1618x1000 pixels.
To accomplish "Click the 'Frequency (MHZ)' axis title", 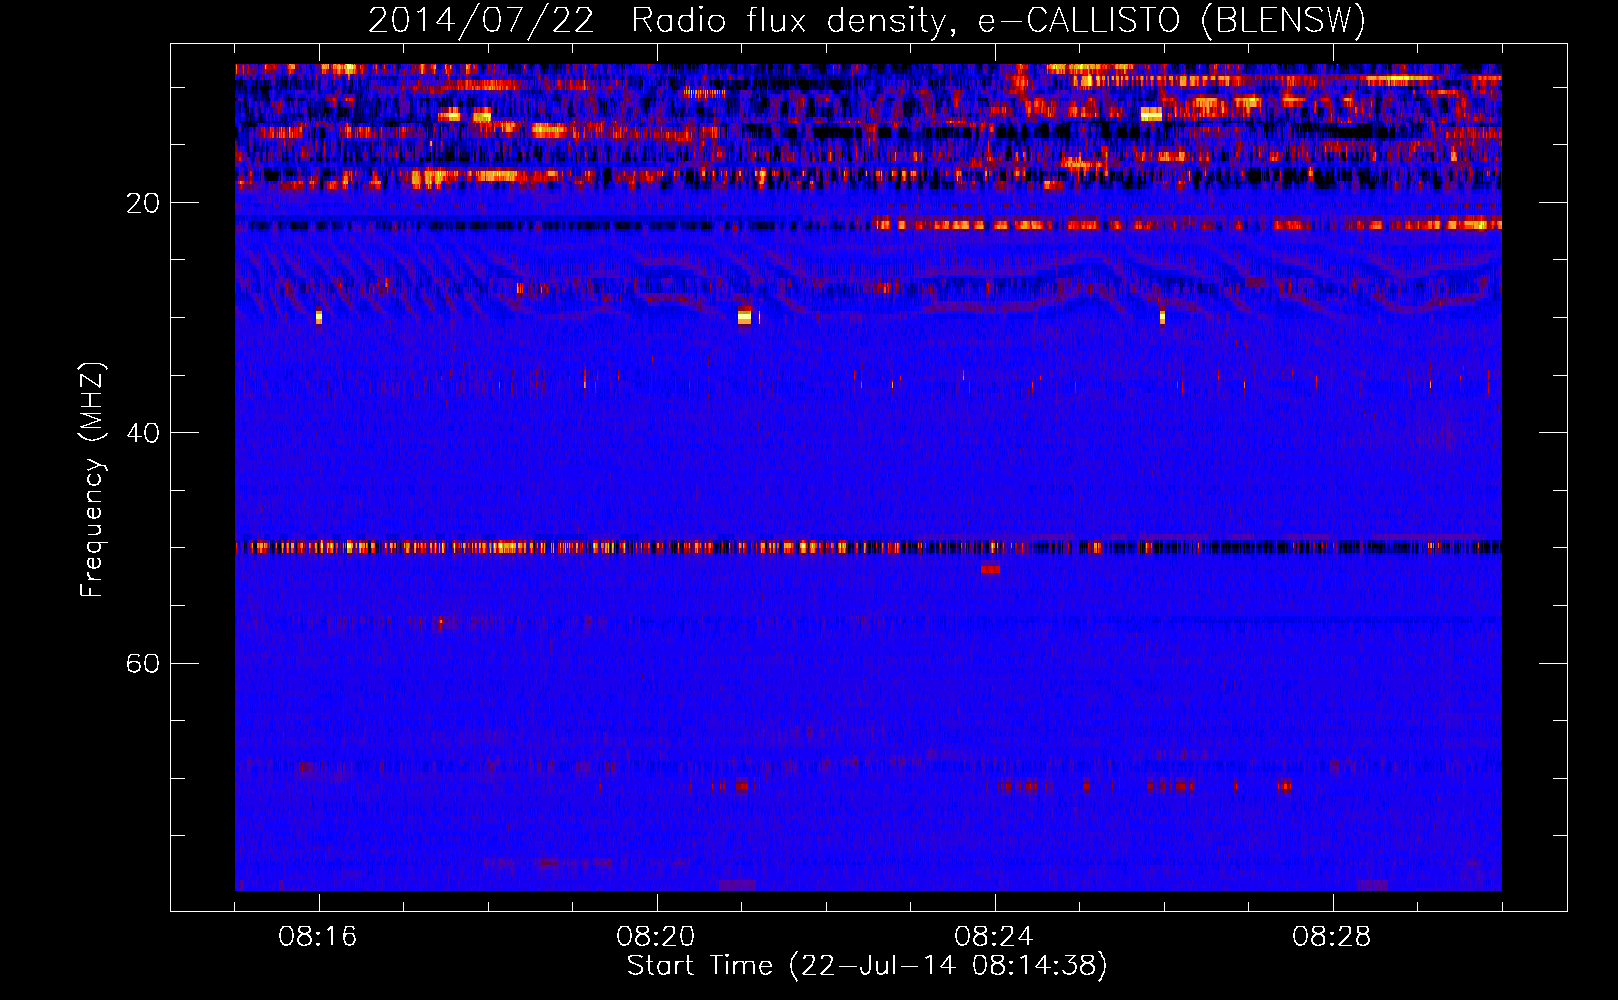I will (x=93, y=480).
